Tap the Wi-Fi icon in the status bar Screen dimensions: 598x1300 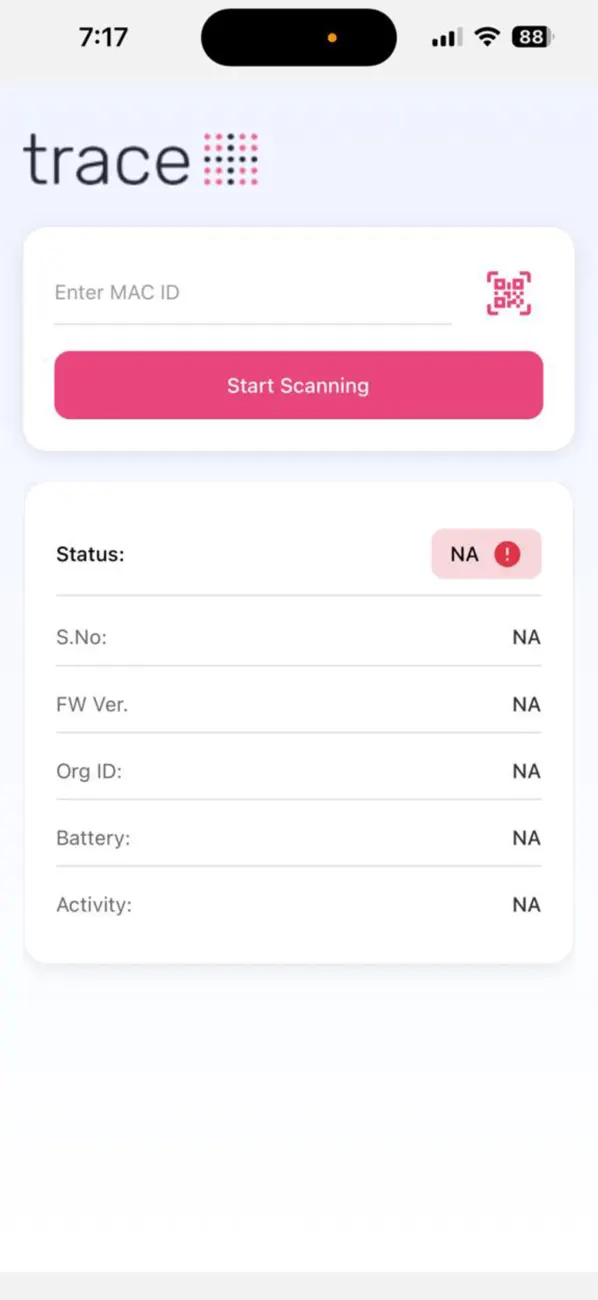click(486, 37)
